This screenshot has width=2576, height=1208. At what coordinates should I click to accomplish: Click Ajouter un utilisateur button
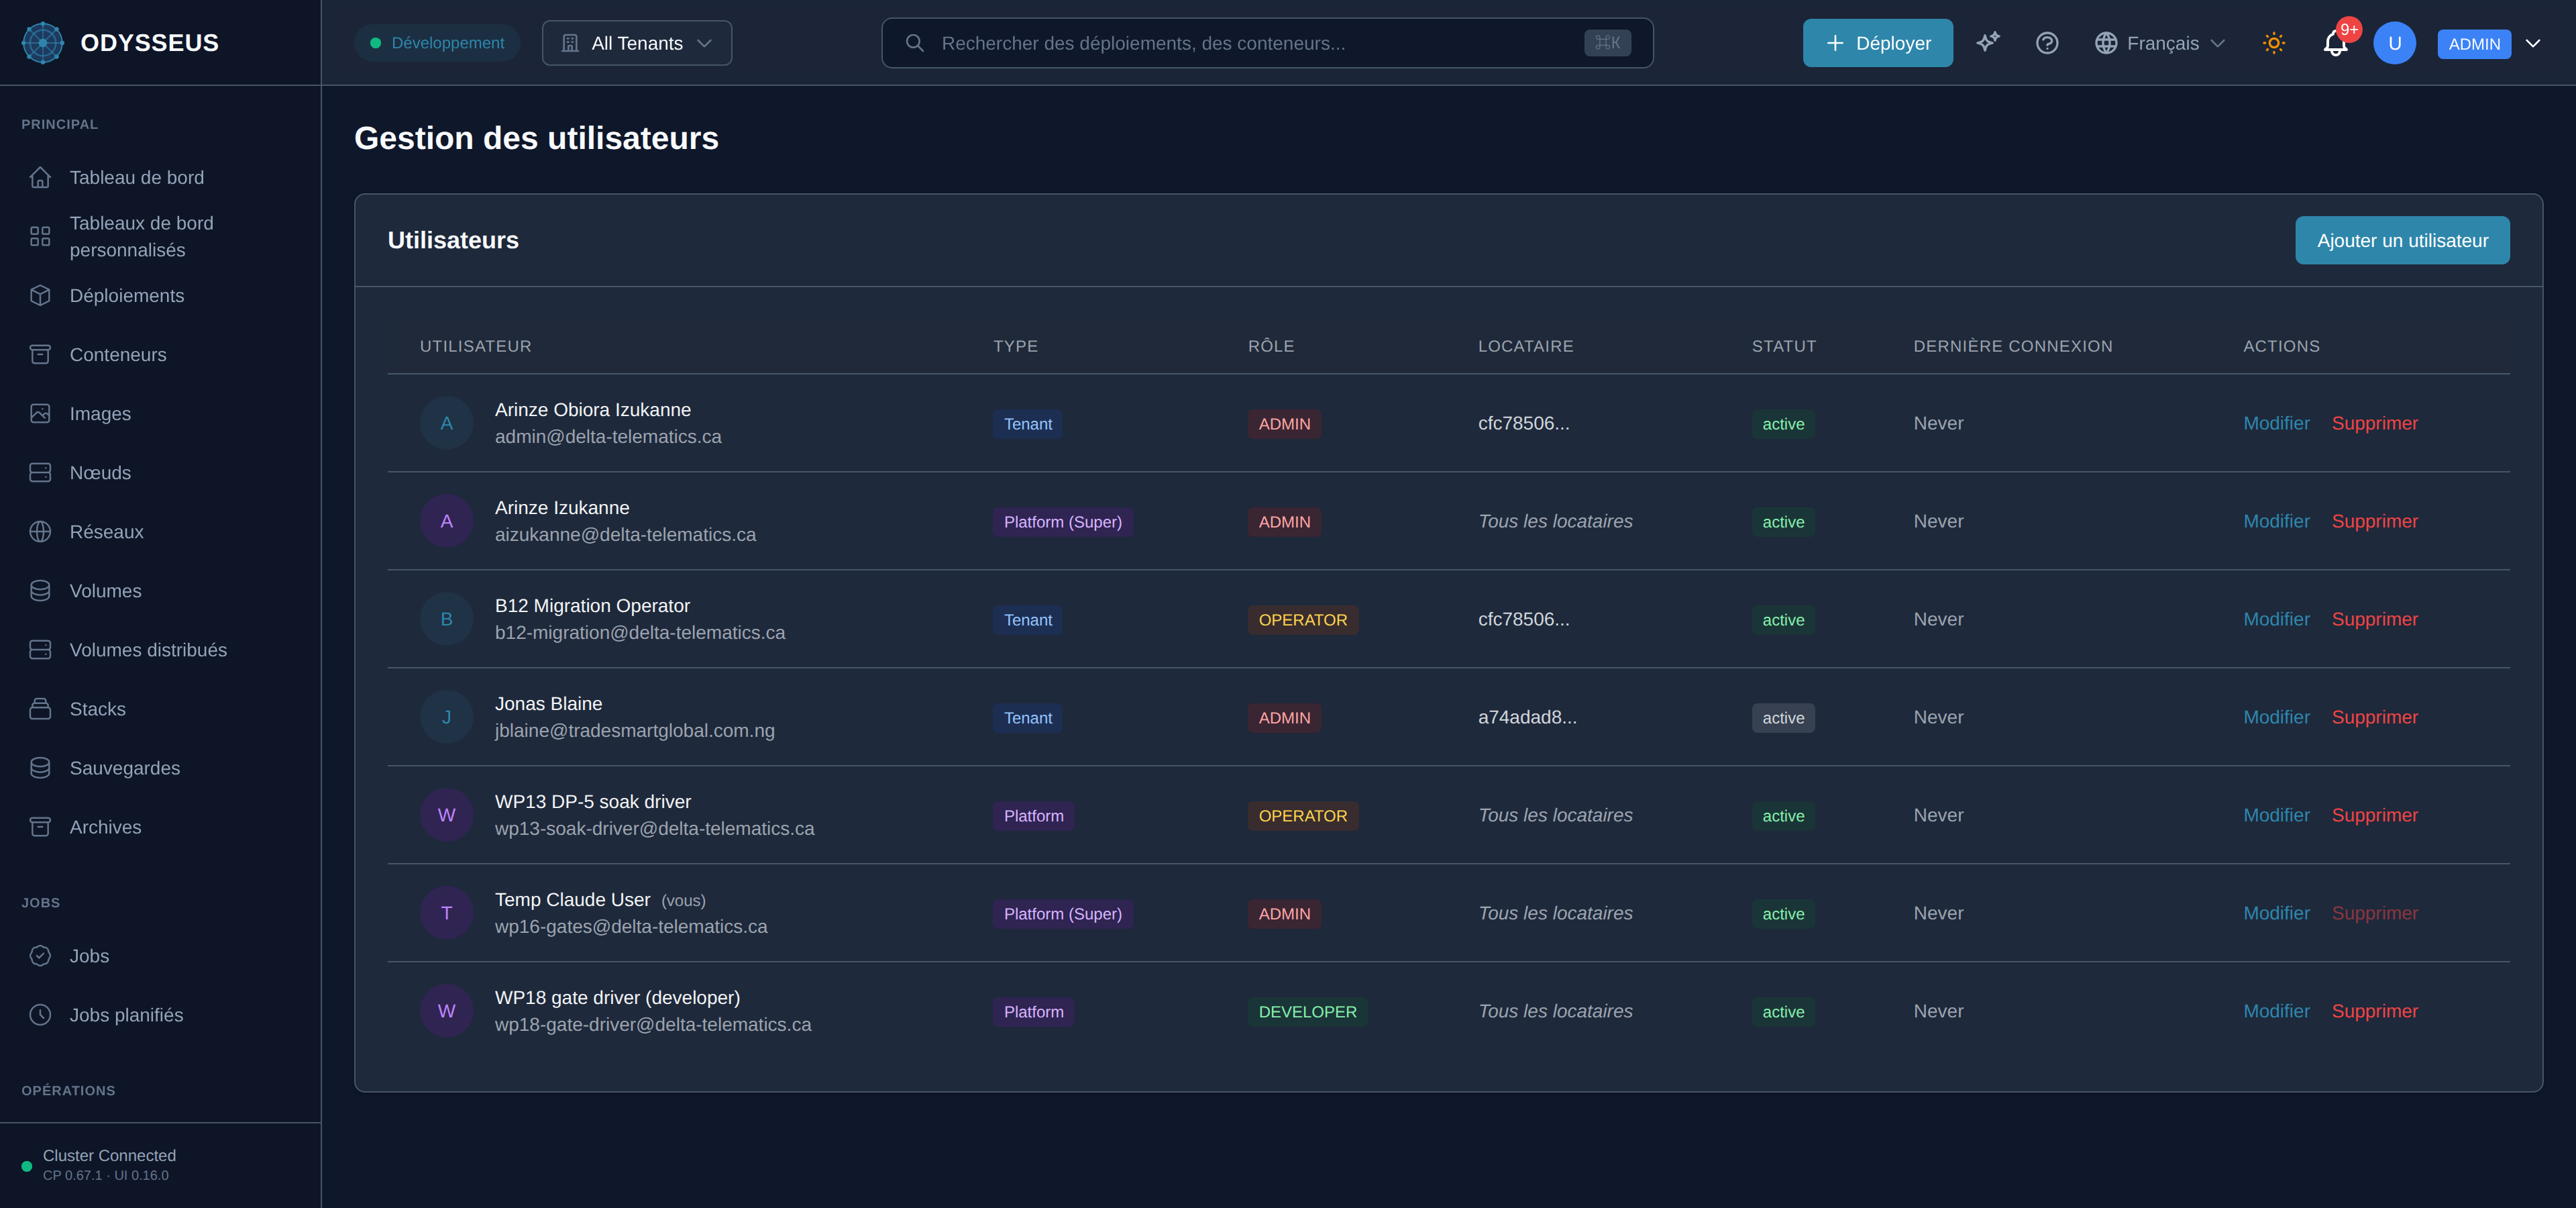[x=2402, y=240]
